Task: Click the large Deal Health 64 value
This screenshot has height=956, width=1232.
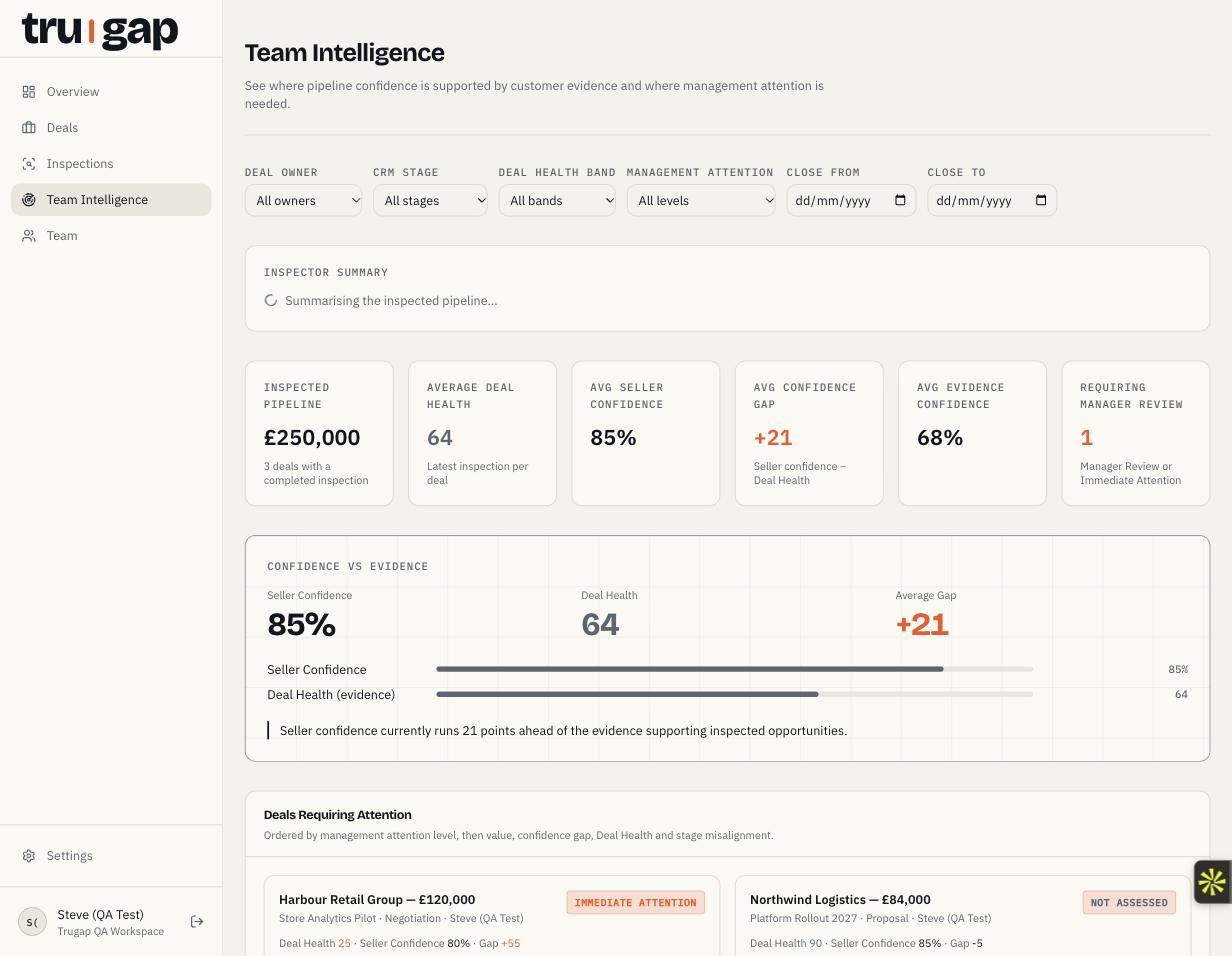Action: click(600, 624)
